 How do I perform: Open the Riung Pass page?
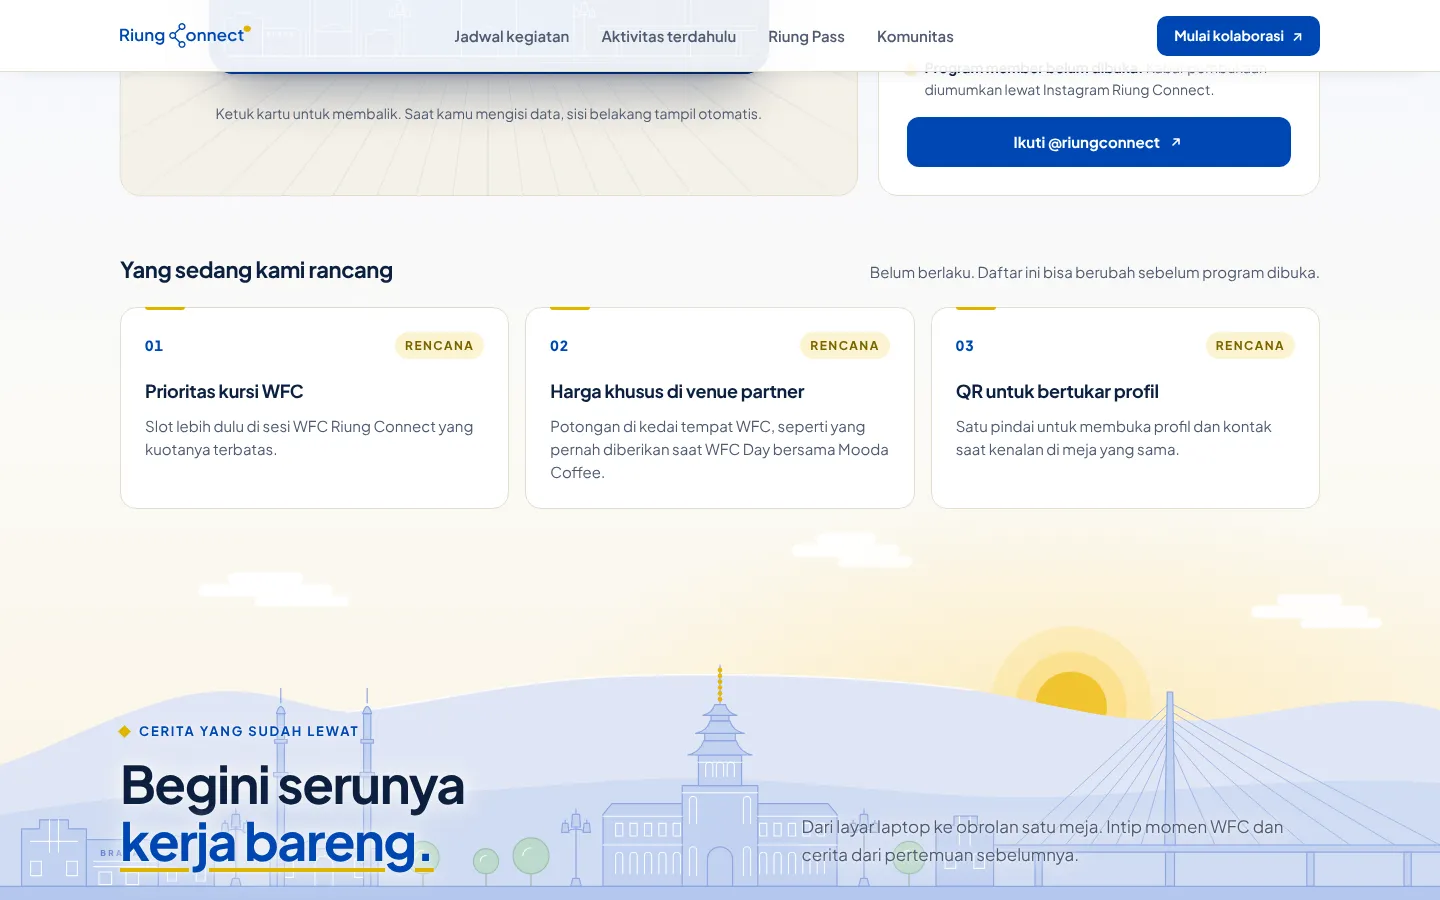[x=806, y=36]
